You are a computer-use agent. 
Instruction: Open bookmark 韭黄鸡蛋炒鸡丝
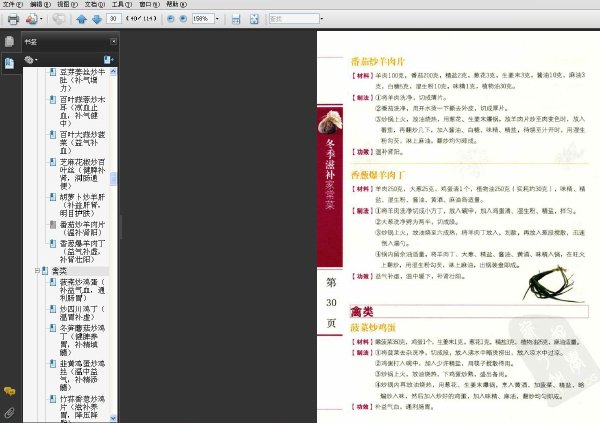[82, 375]
